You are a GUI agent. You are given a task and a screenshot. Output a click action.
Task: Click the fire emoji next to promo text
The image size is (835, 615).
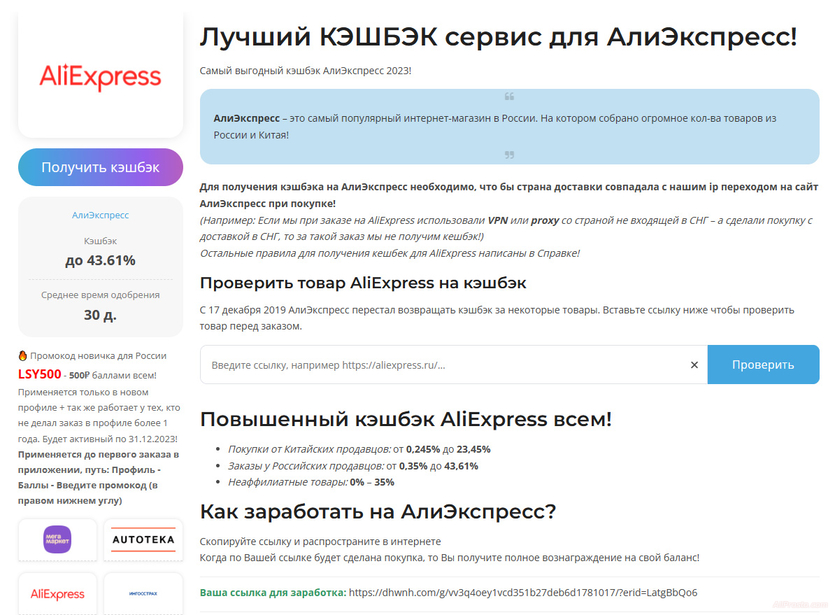24,353
